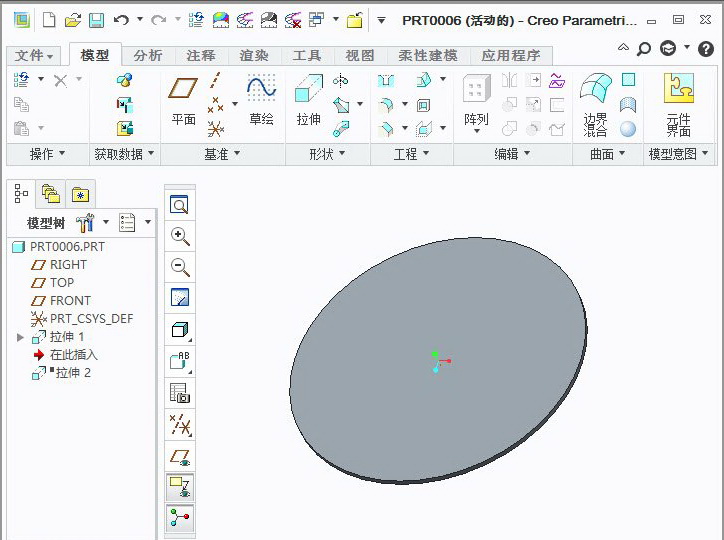Viewport: 724px width, 540px height.
Task: Click the zoom in magnifier icon
Action: point(180,237)
